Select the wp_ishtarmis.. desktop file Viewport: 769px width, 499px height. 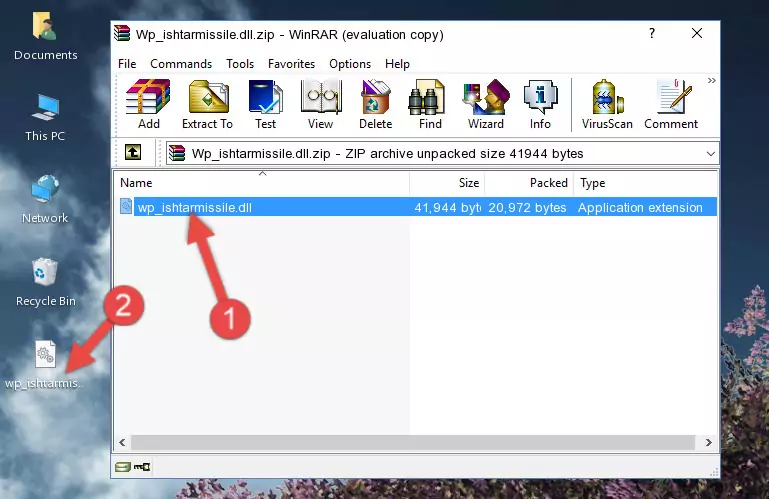point(45,366)
